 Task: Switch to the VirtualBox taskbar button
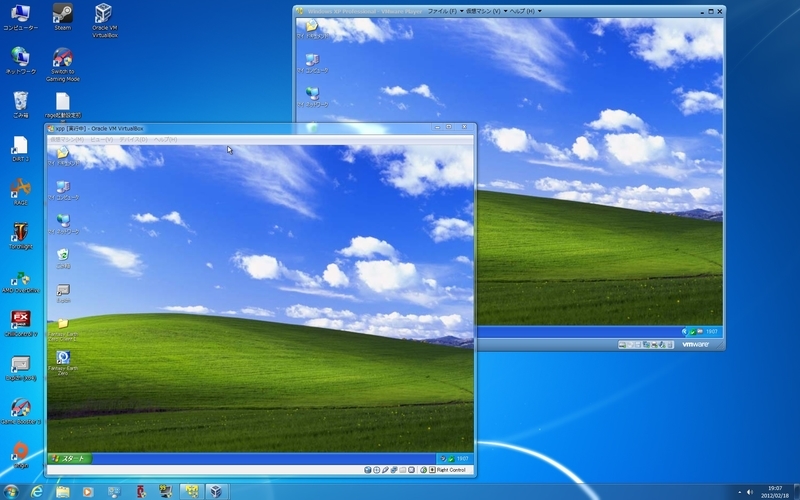[x=216, y=491]
